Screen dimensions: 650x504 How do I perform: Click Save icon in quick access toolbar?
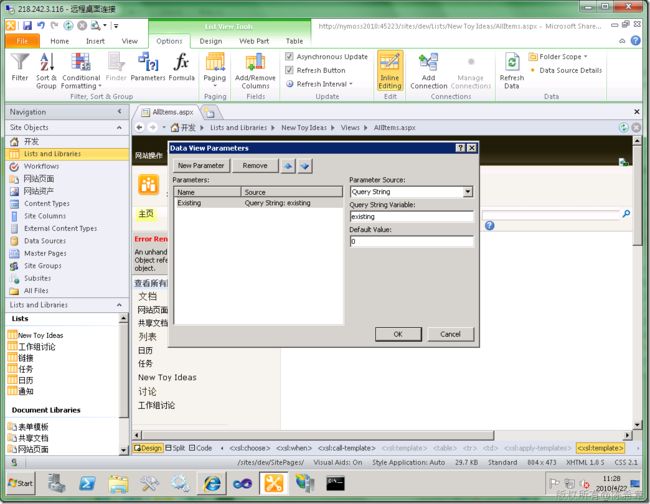click(x=27, y=26)
